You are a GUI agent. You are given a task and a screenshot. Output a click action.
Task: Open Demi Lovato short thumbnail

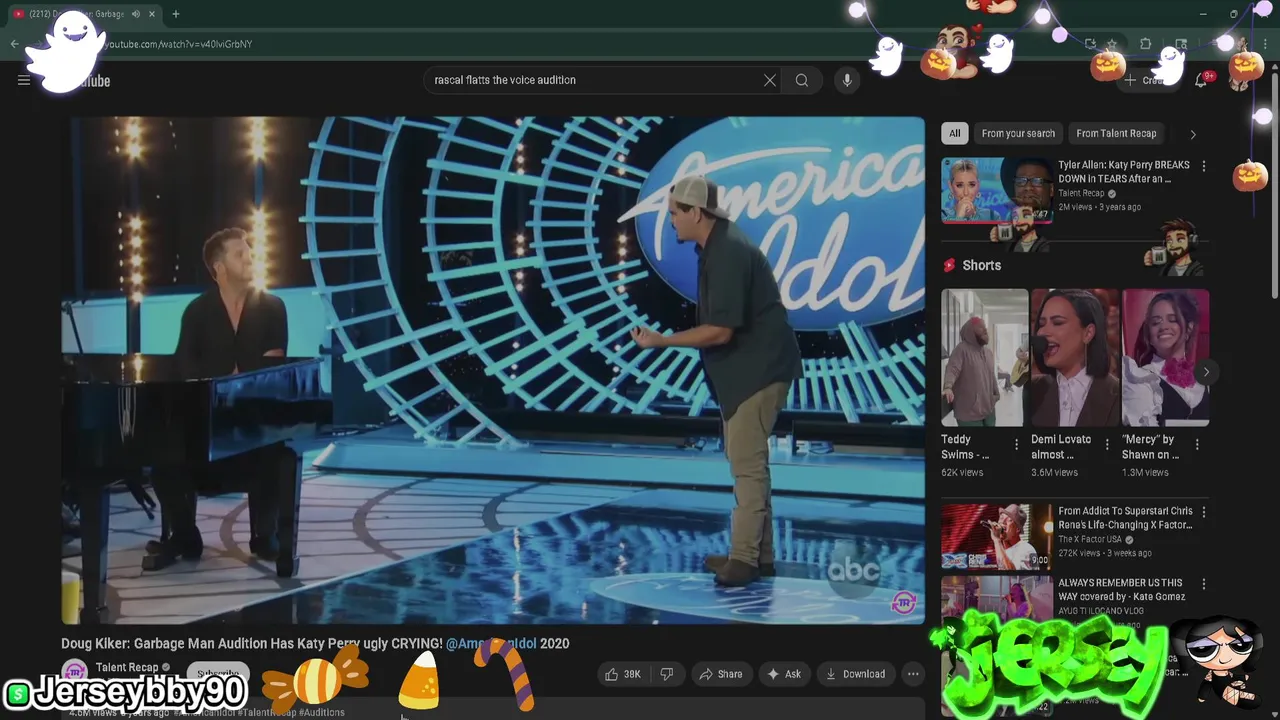point(1075,358)
